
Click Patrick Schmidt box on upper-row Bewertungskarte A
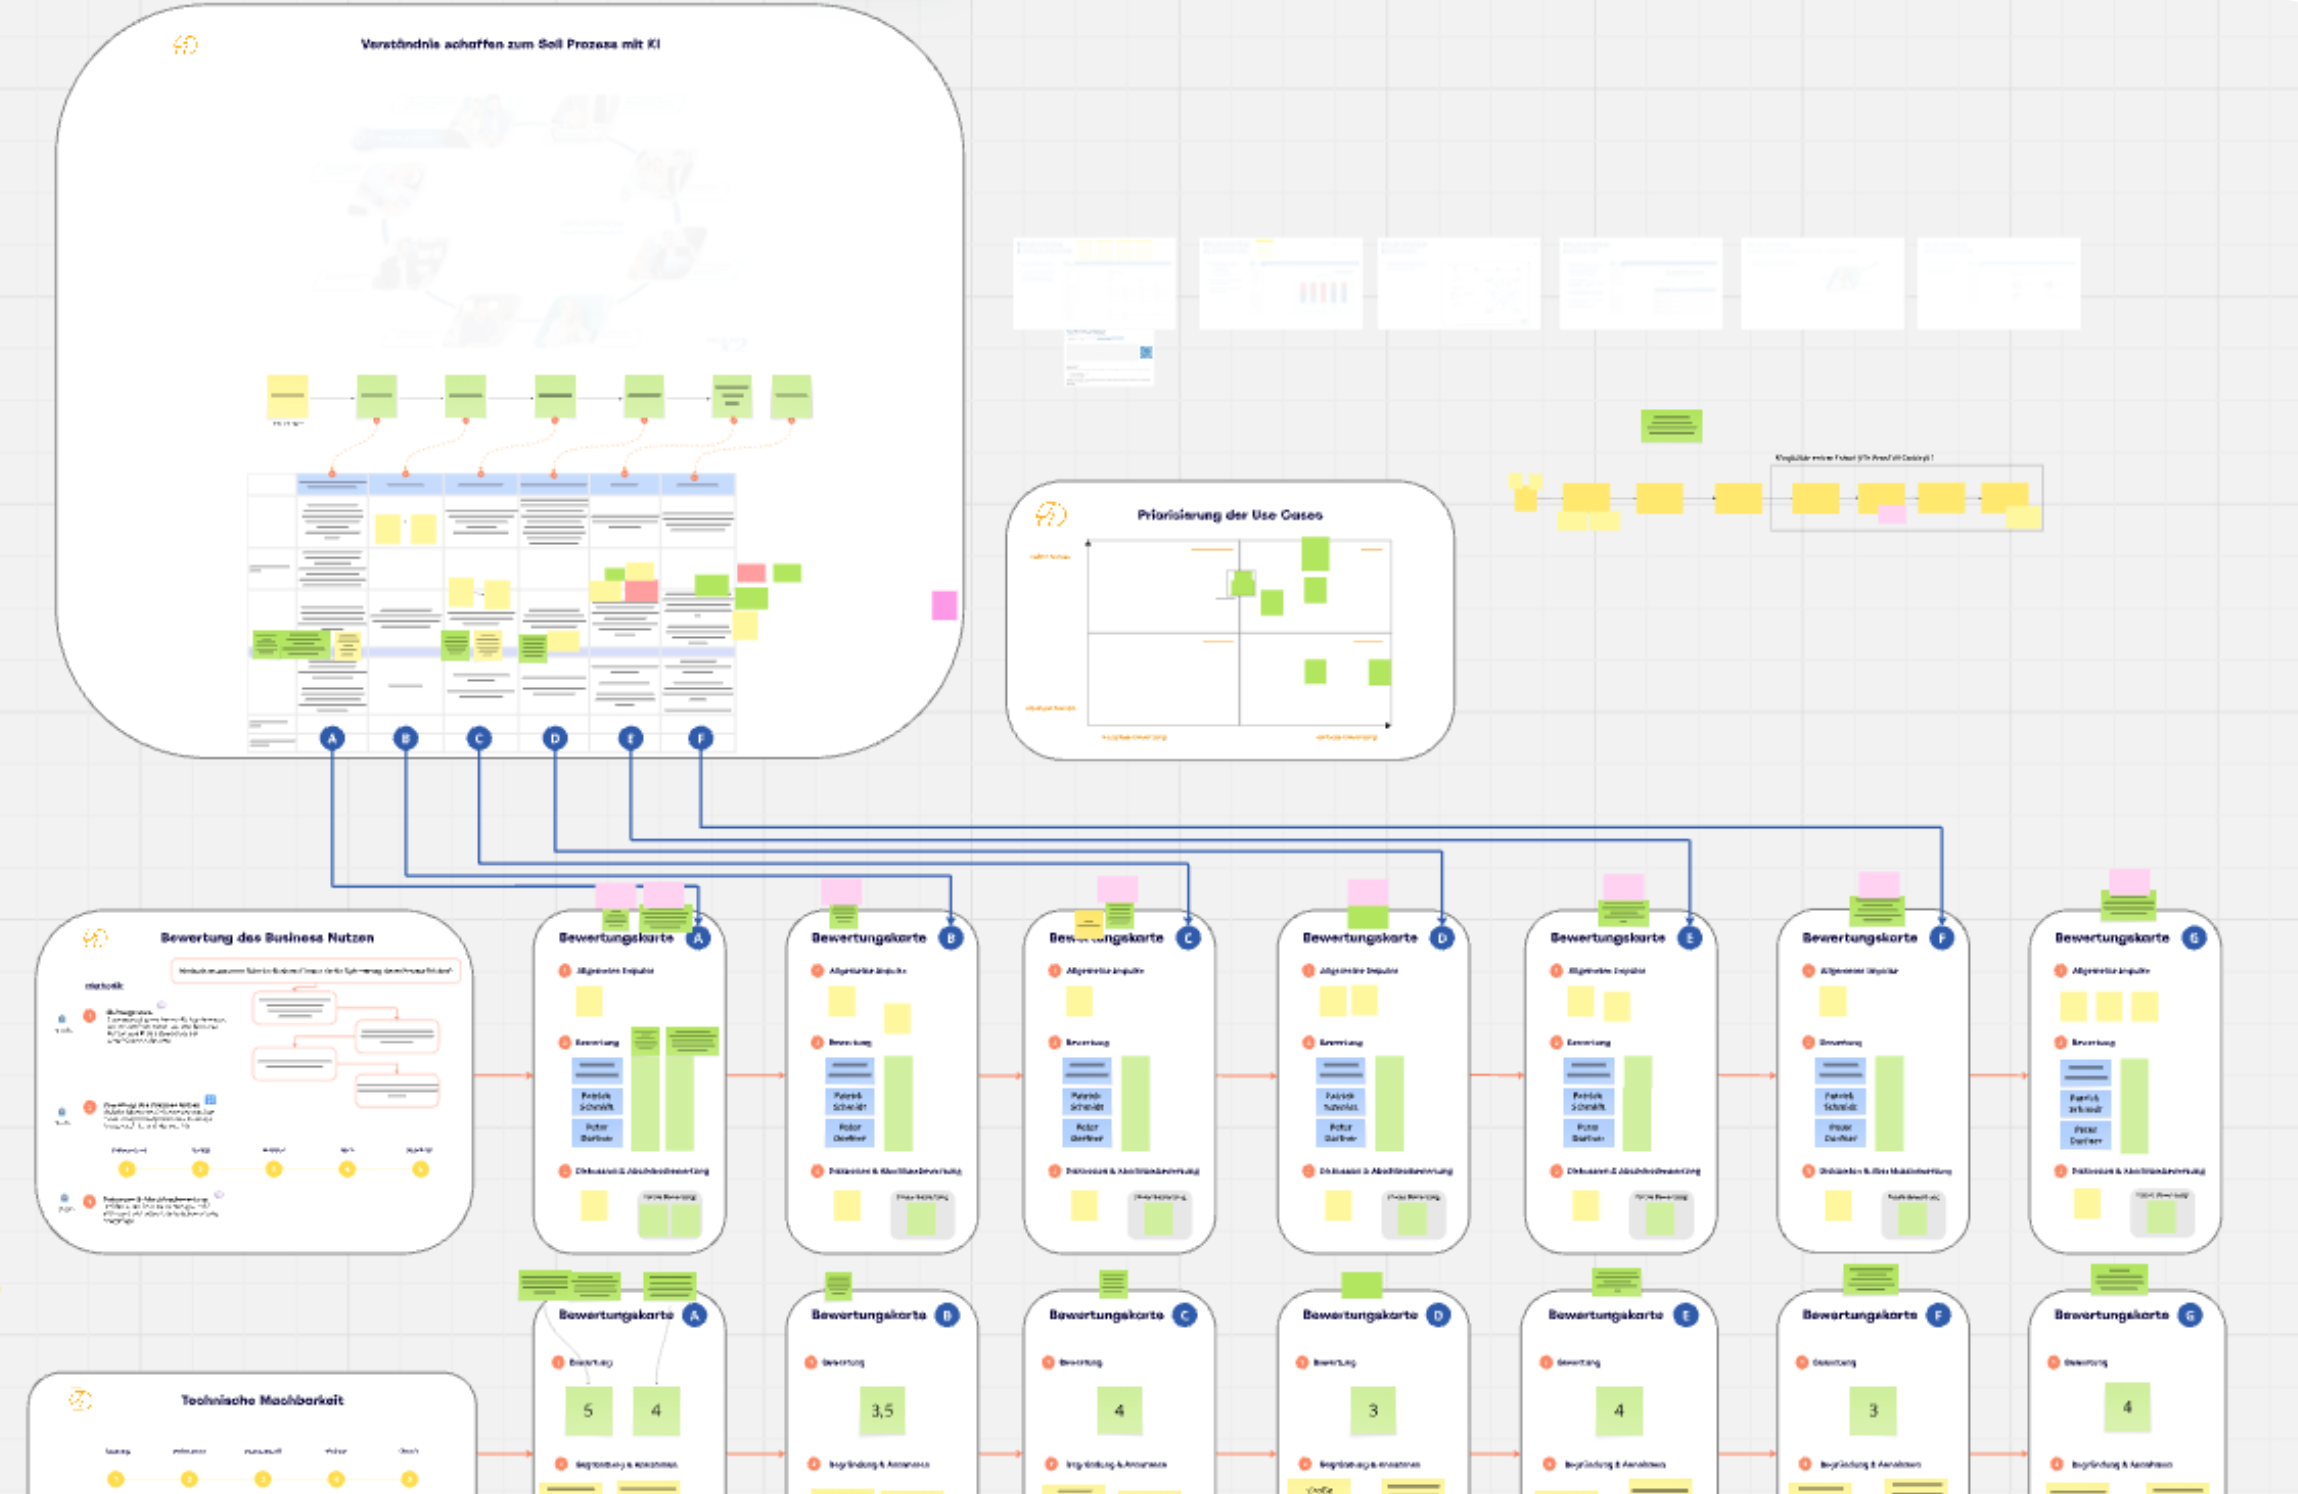pyautogui.click(x=597, y=1101)
